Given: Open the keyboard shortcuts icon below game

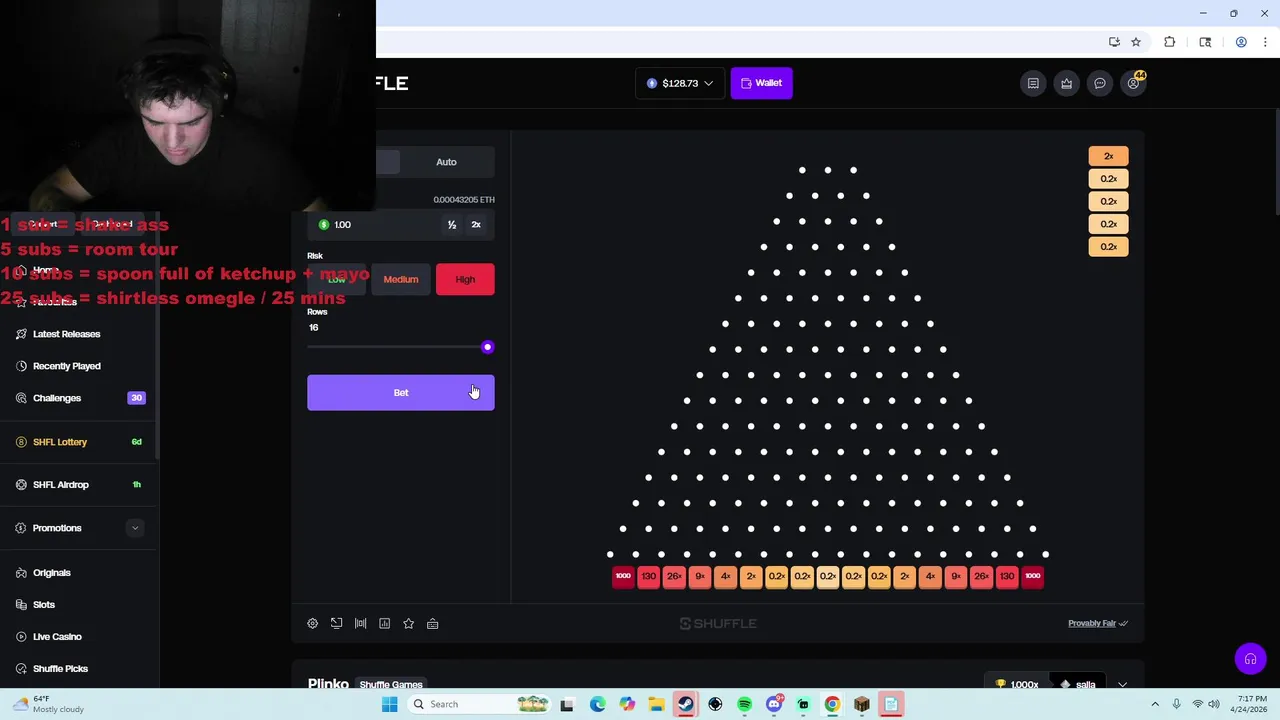Looking at the screenshot, I should pyautogui.click(x=432, y=623).
